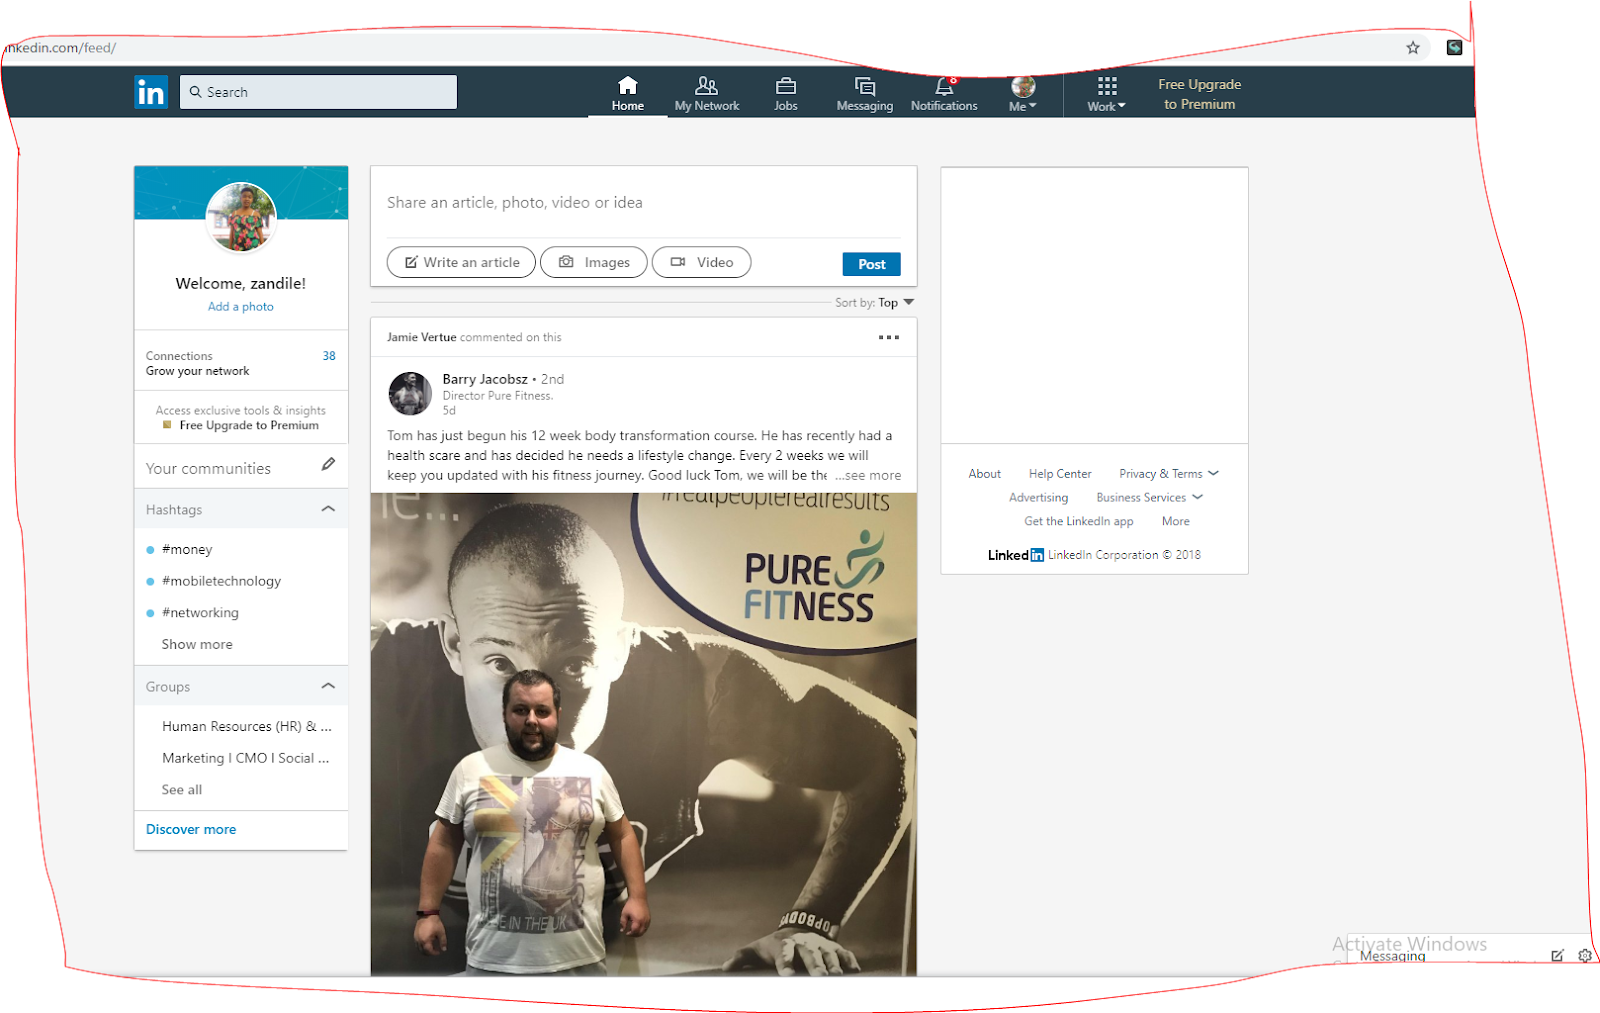This screenshot has width=1600, height=1013.
Task: Click Show more hashtags
Action: pos(197,645)
